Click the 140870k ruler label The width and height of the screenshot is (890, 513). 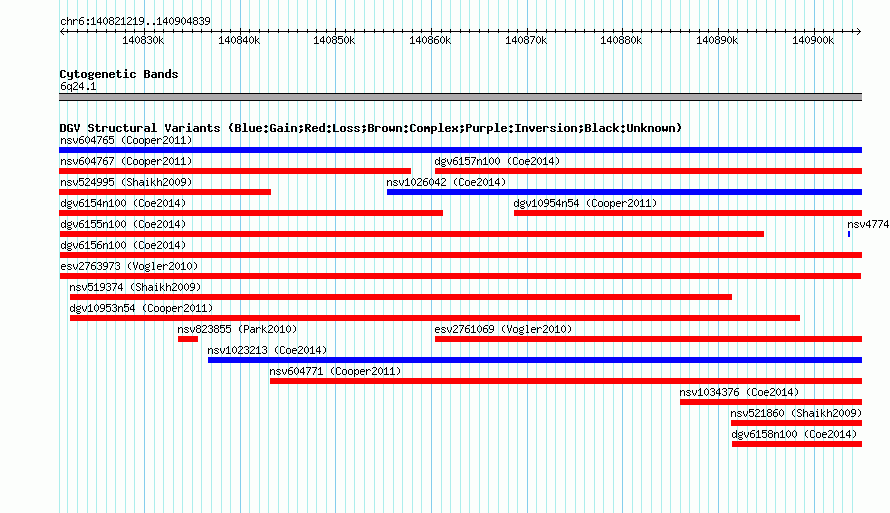click(x=526, y=40)
